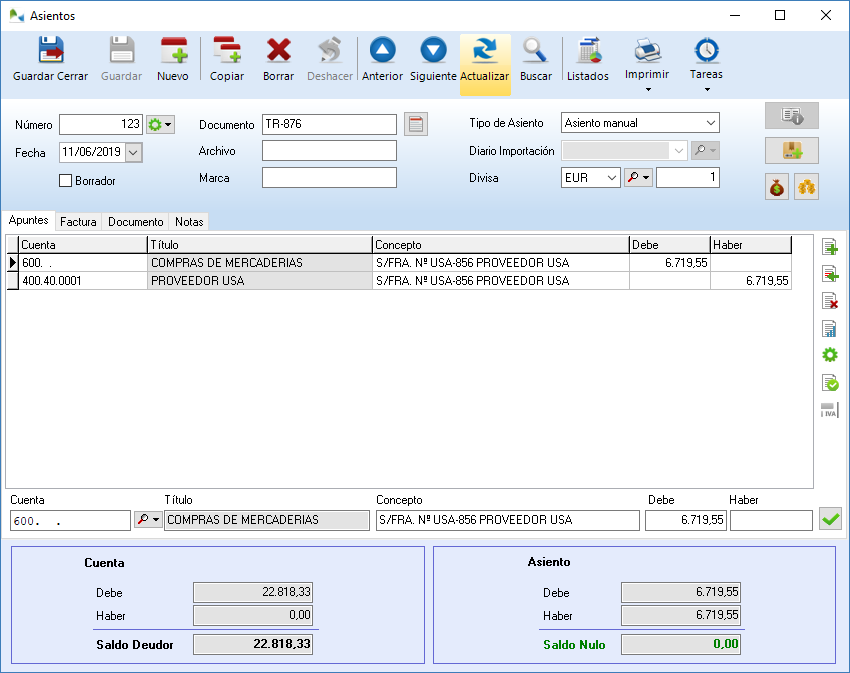Expand the Tipo de Asiento dropdown

point(710,123)
